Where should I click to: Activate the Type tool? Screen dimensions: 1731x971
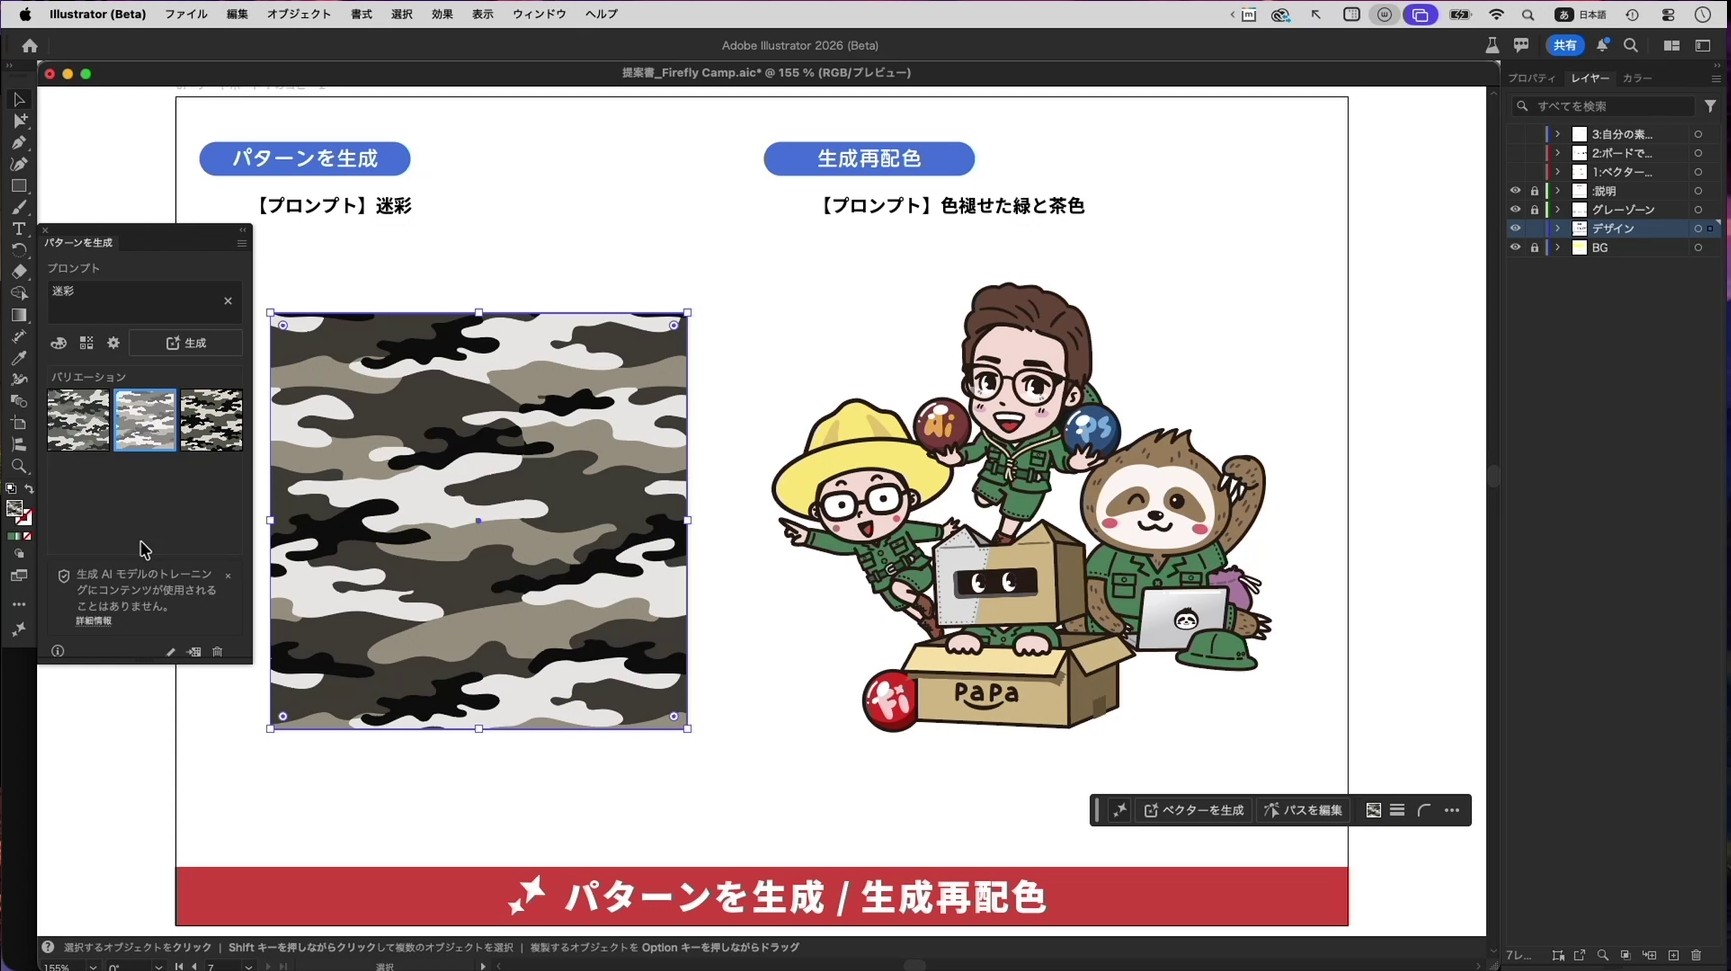pos(18,229)
